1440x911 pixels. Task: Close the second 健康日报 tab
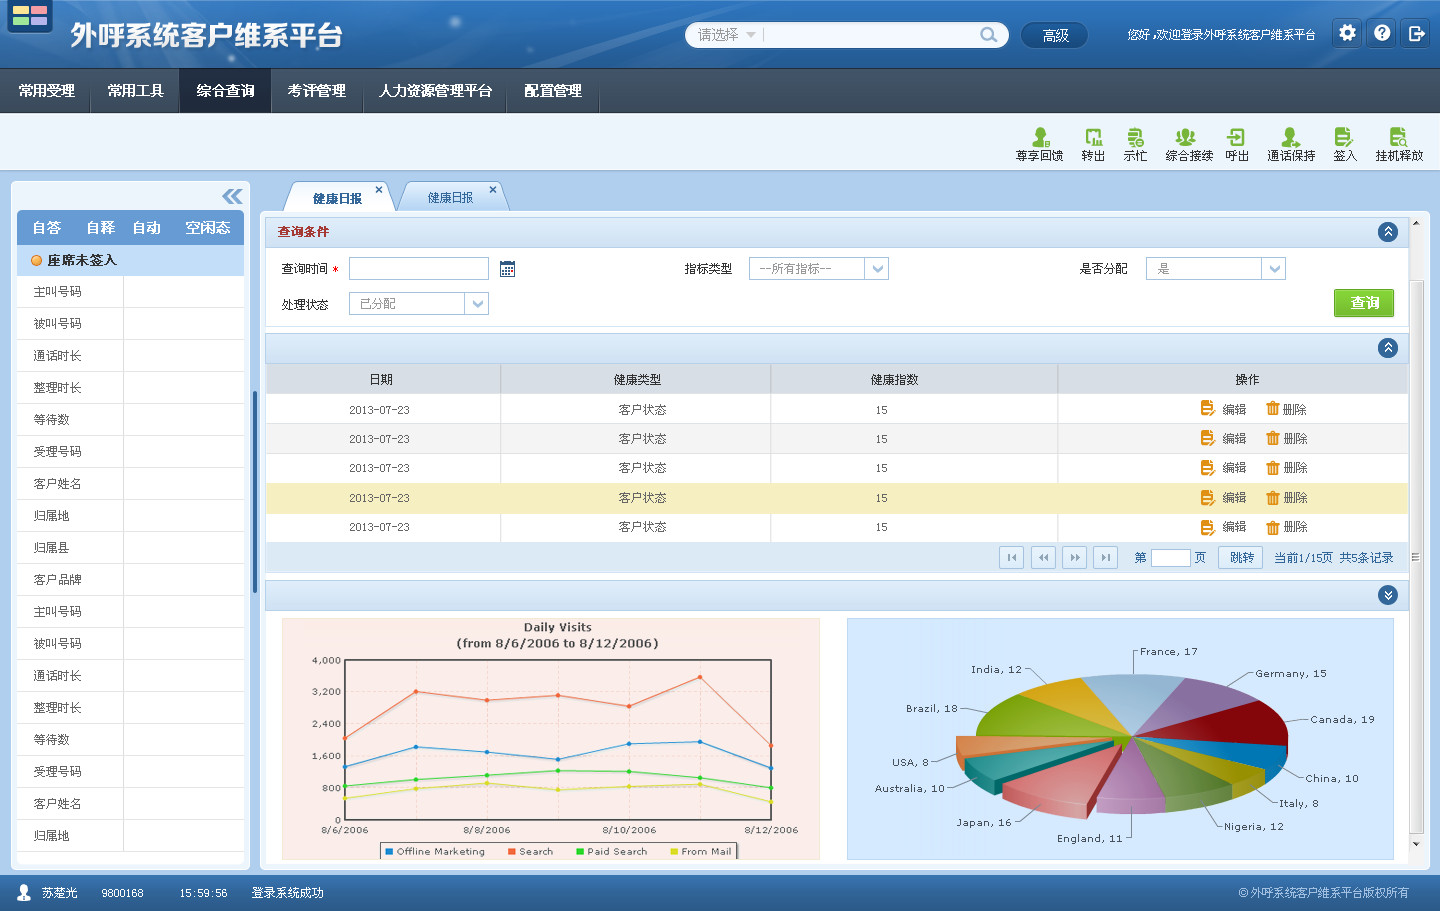point(493,189)
